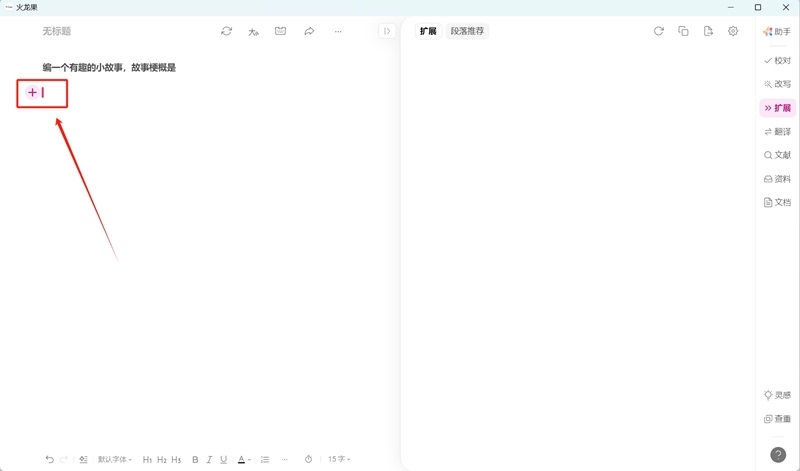Select 校对 in the sidebar
800x471 pixels.
pyautogui.click(x=777, y=61)
